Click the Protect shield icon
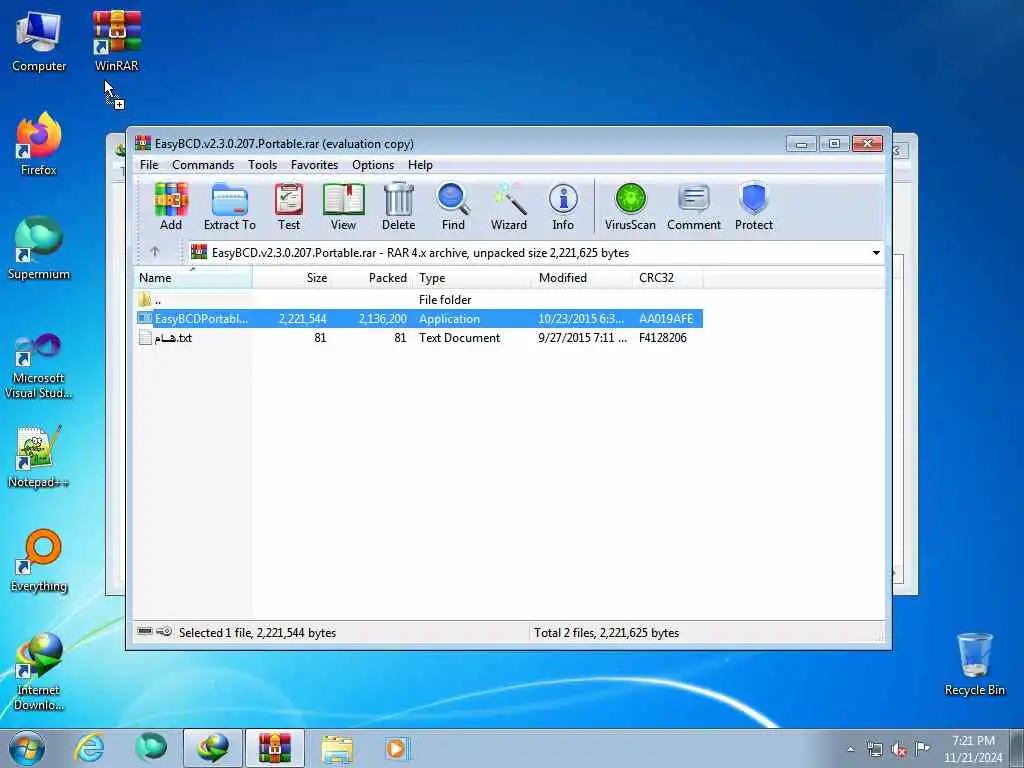Image resolution: width=1024 pixels, height=768 pixels. click(x=754, y=206)
